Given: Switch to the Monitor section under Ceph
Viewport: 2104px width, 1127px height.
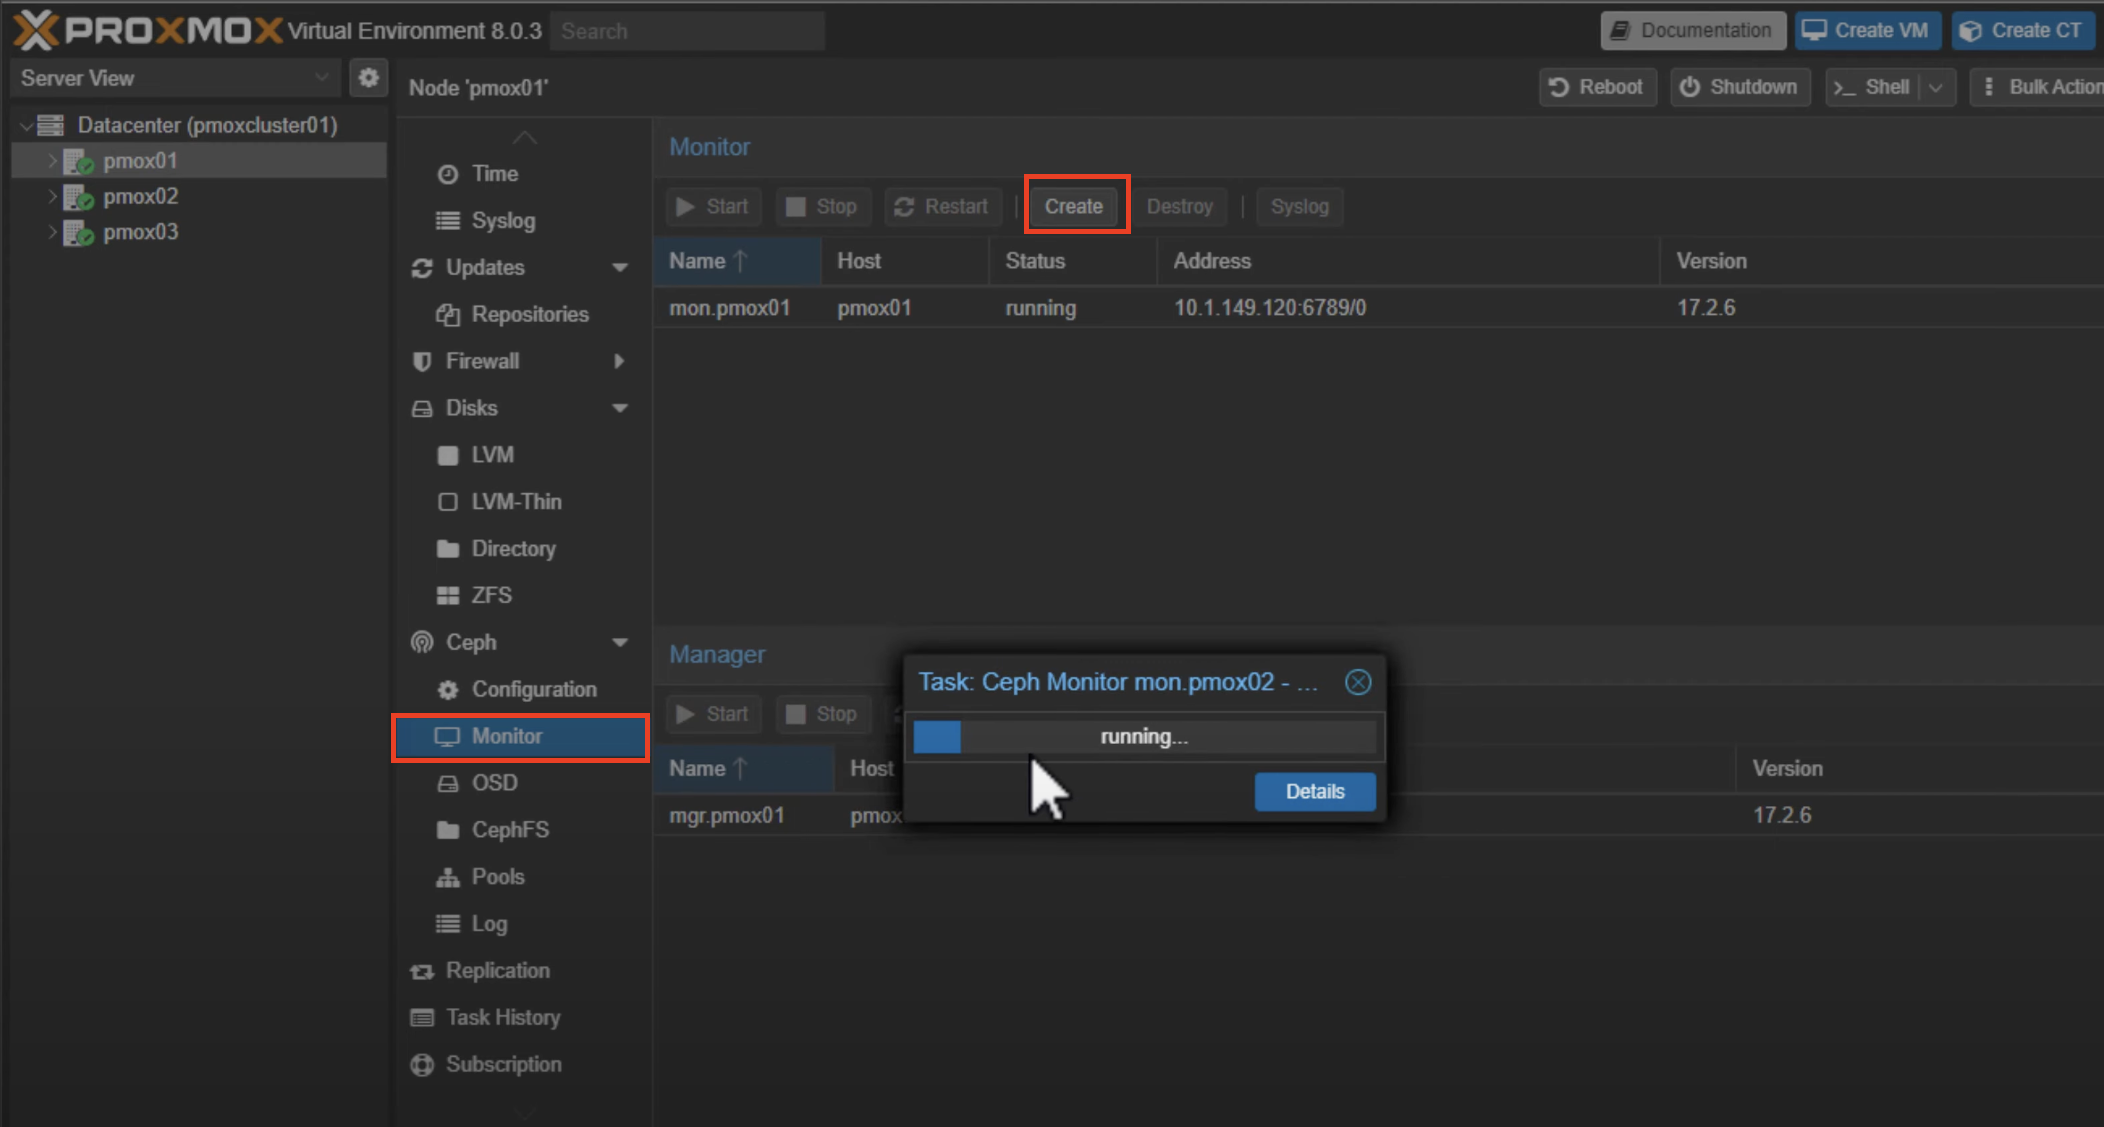Looking at the screenshot, I should click(507, 735).
